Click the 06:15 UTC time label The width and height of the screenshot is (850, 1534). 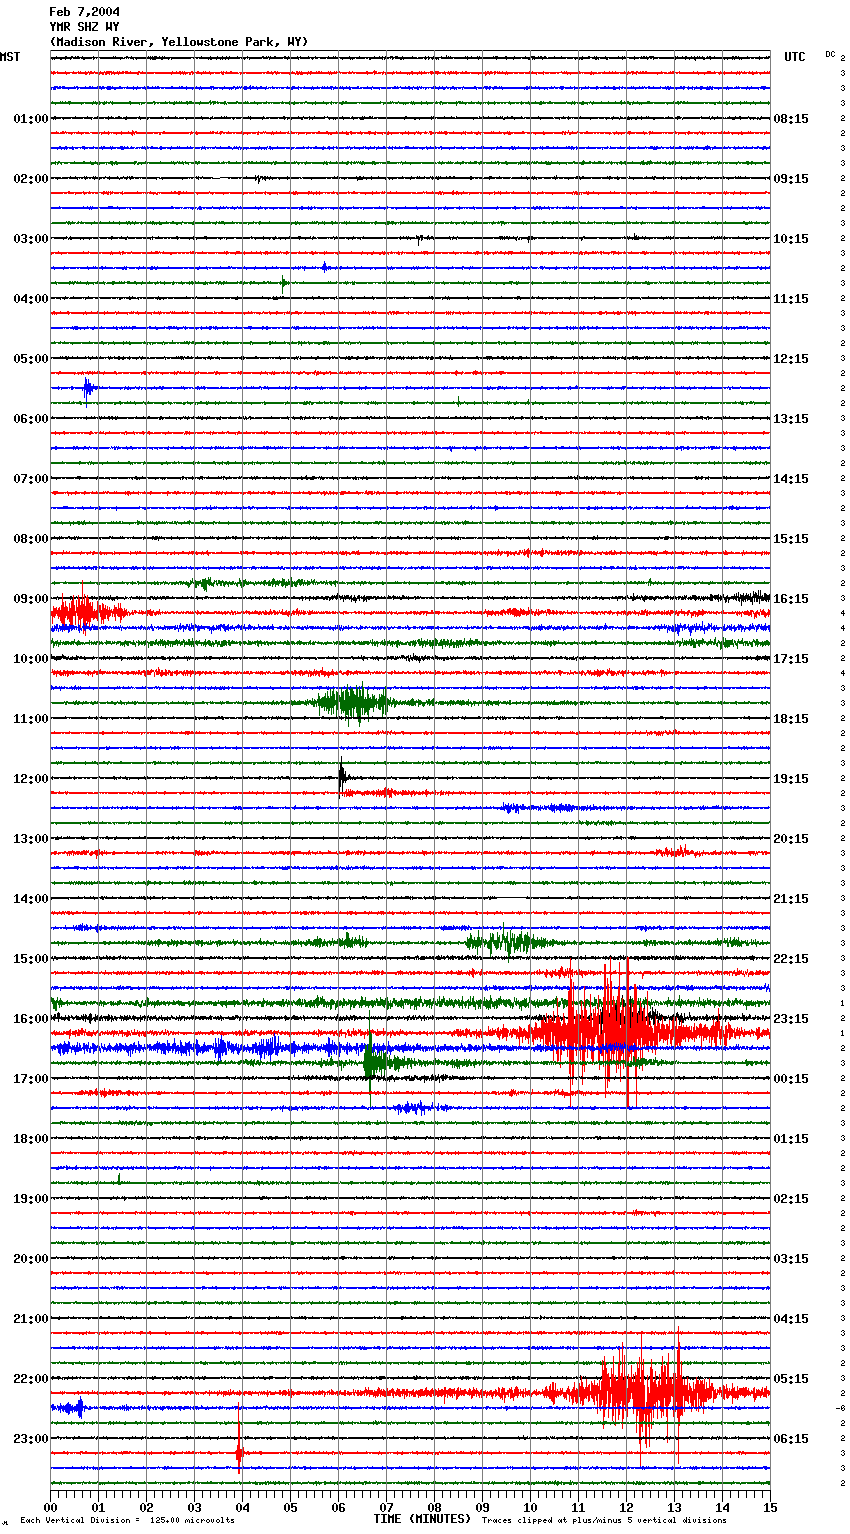click(791, 1439)
